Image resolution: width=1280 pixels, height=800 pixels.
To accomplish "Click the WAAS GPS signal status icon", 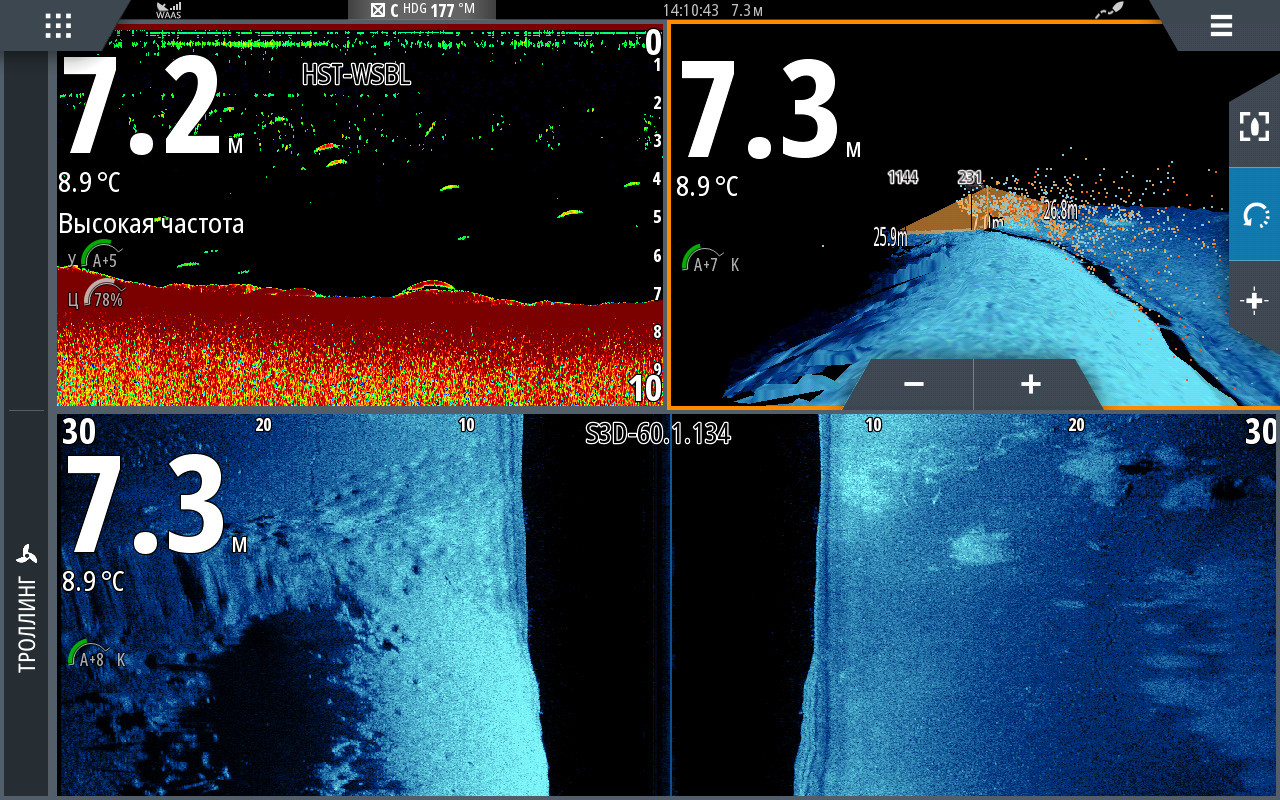I will (168, 11).
